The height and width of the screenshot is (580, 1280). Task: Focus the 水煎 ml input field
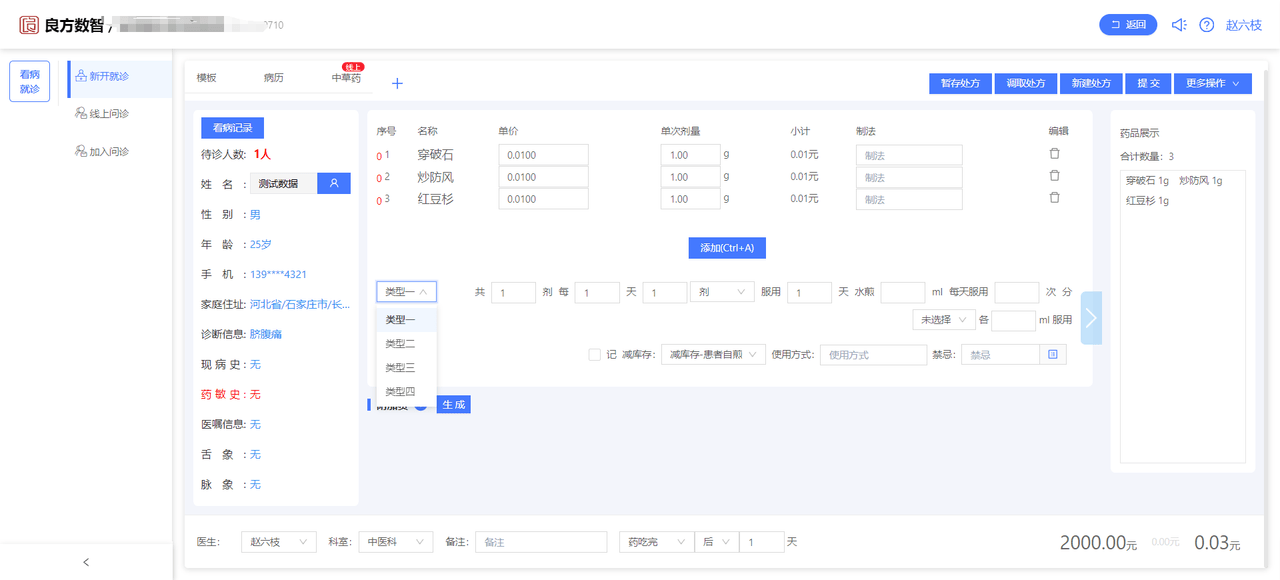click(903, 292)
